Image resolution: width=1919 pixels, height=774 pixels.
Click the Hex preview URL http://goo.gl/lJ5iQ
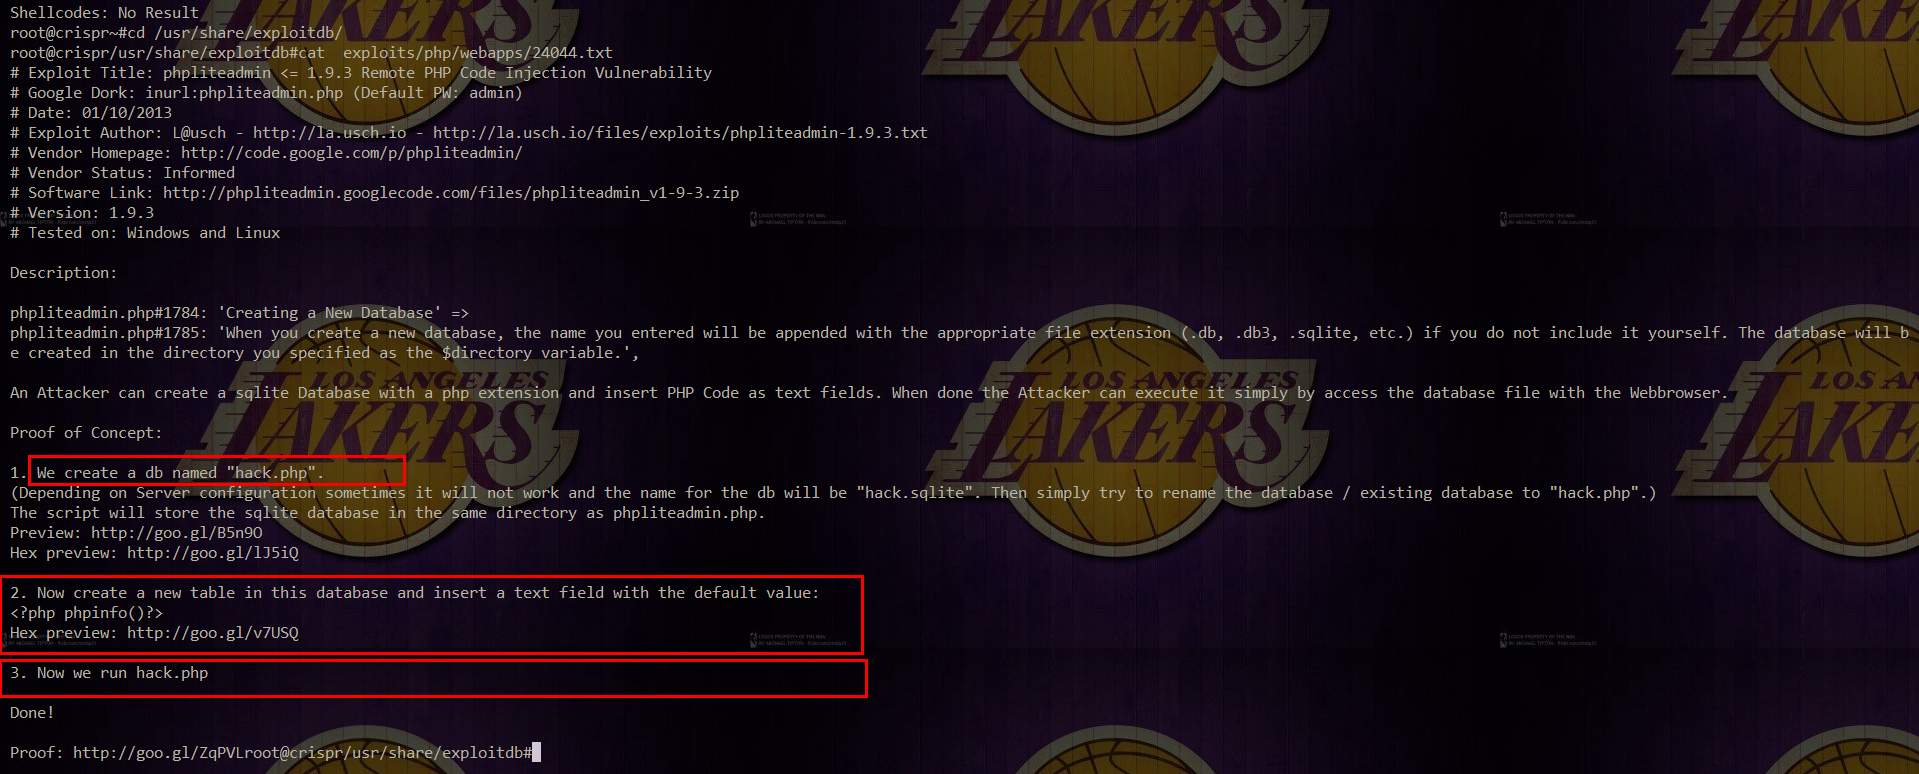click(213, 553)
